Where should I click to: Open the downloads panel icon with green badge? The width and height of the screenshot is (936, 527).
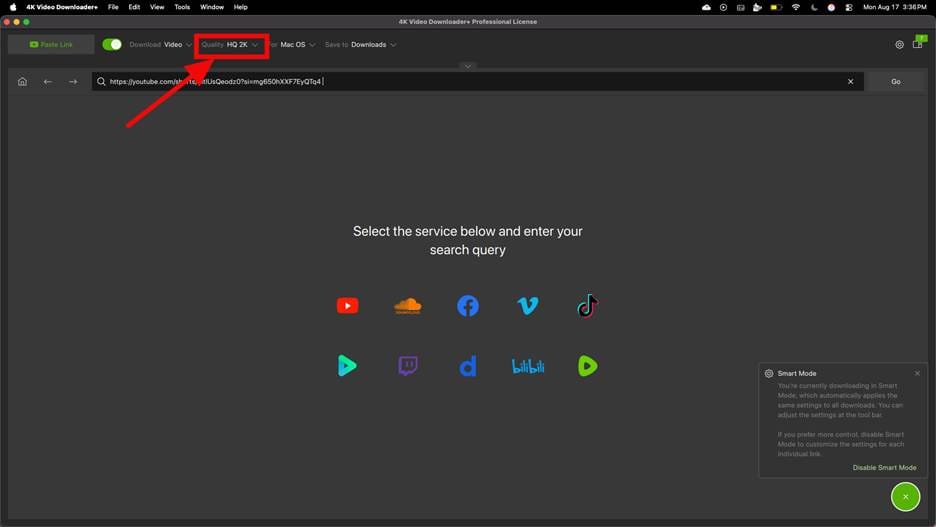coord(918,43)
